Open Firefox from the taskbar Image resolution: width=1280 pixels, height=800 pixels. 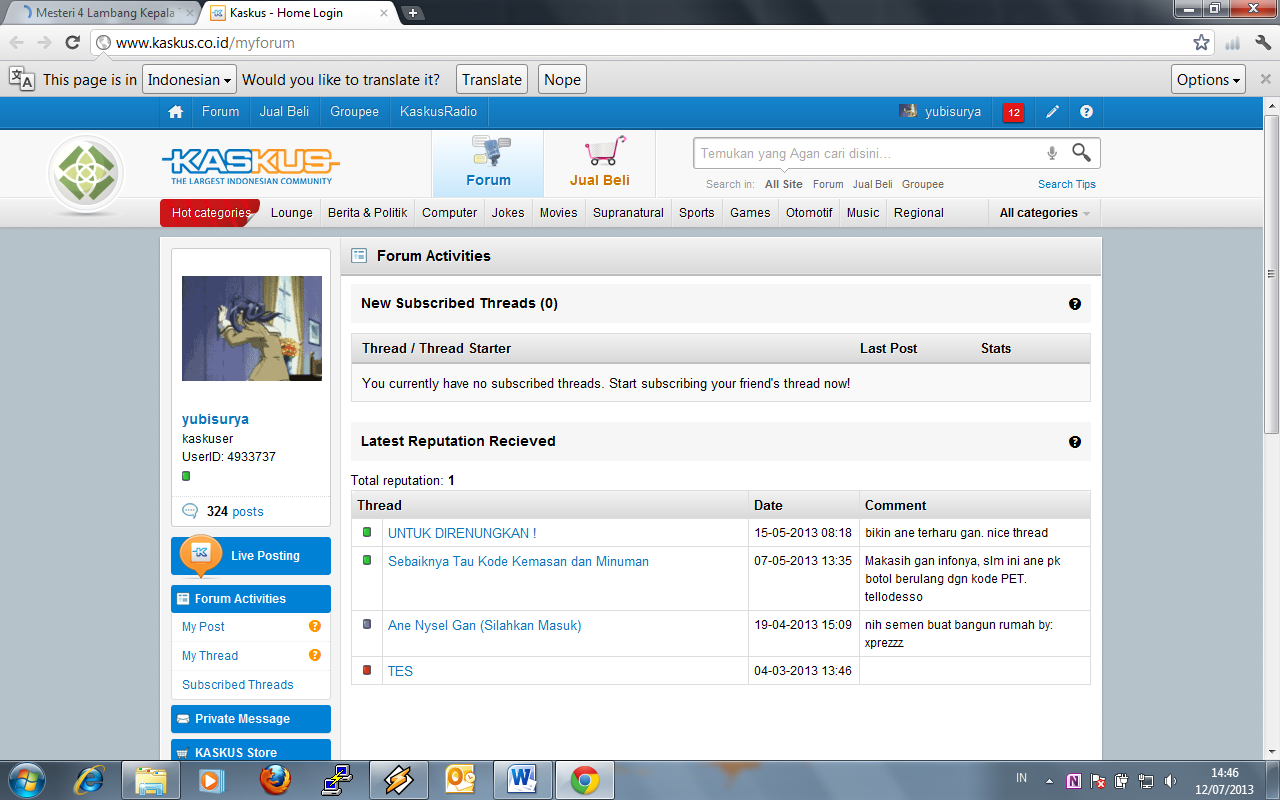pos(275,779)
